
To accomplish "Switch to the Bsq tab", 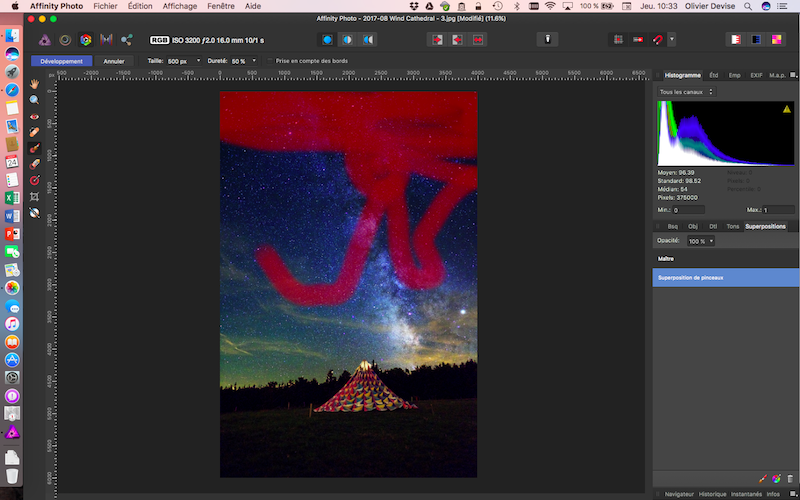I will click(673, 226).
